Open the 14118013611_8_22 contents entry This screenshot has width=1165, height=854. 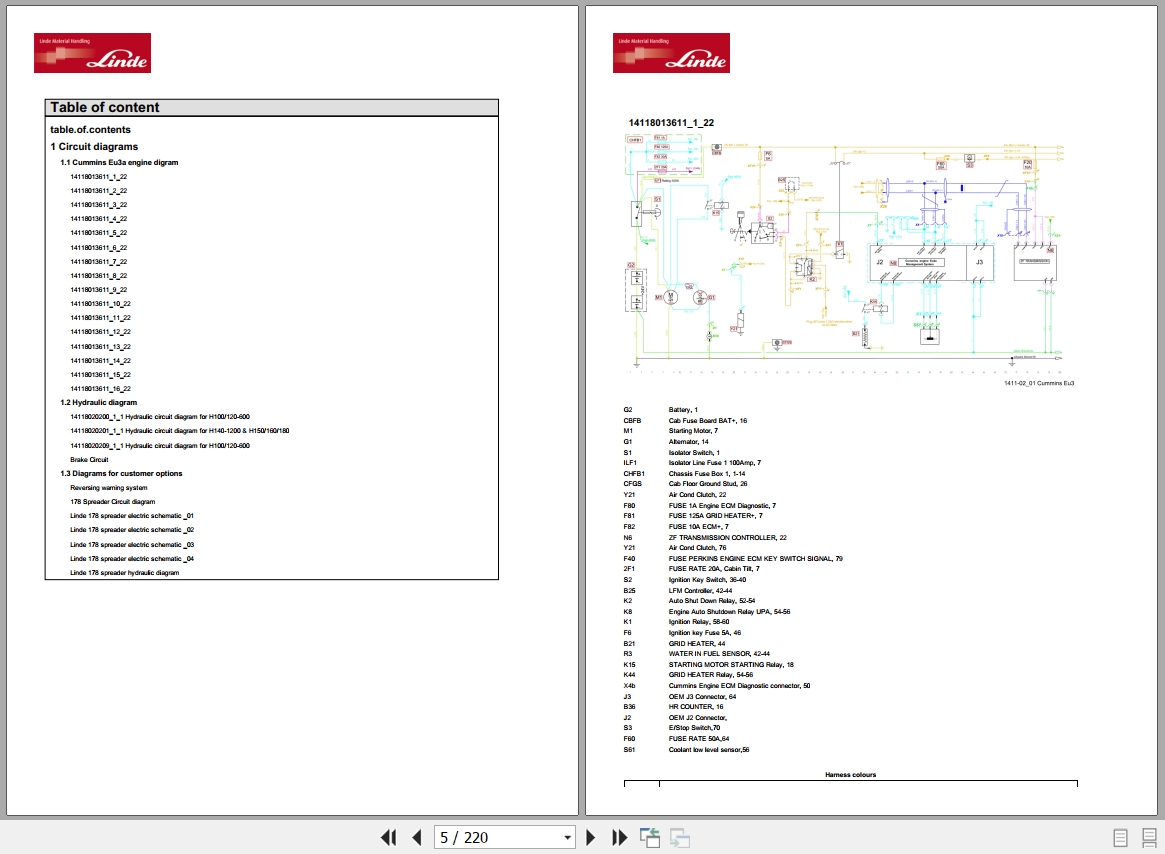click(x=99, y=276)
